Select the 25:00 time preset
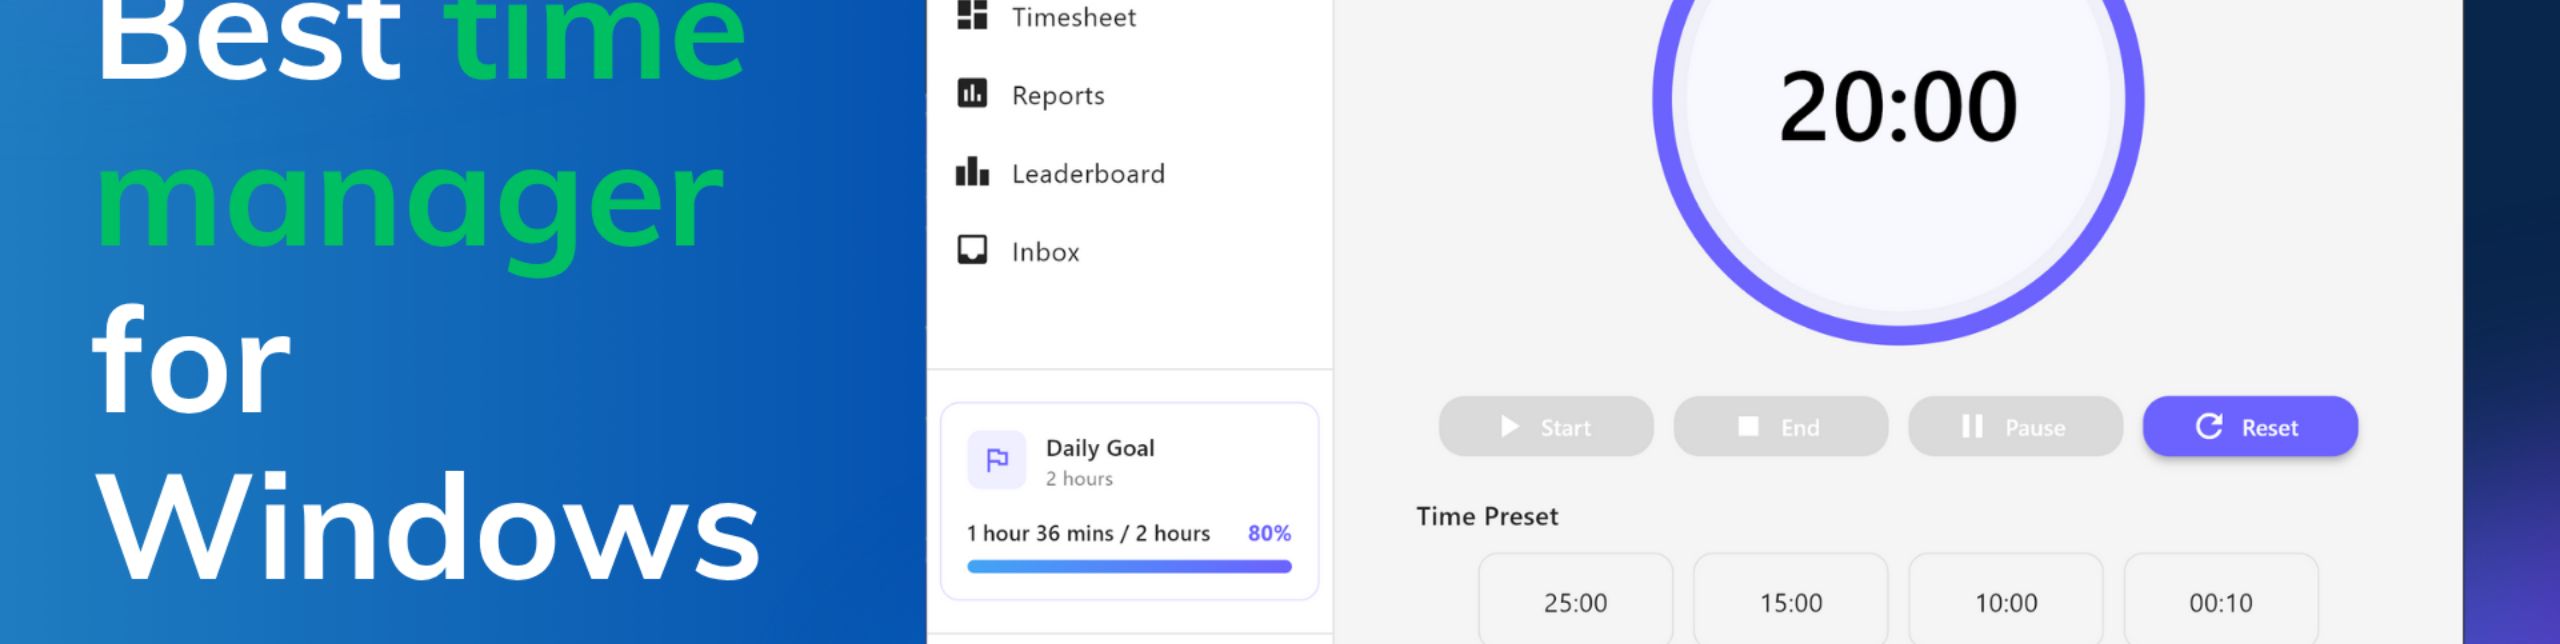Viewport: 2560px width, 644px height. pos(1575,603)
